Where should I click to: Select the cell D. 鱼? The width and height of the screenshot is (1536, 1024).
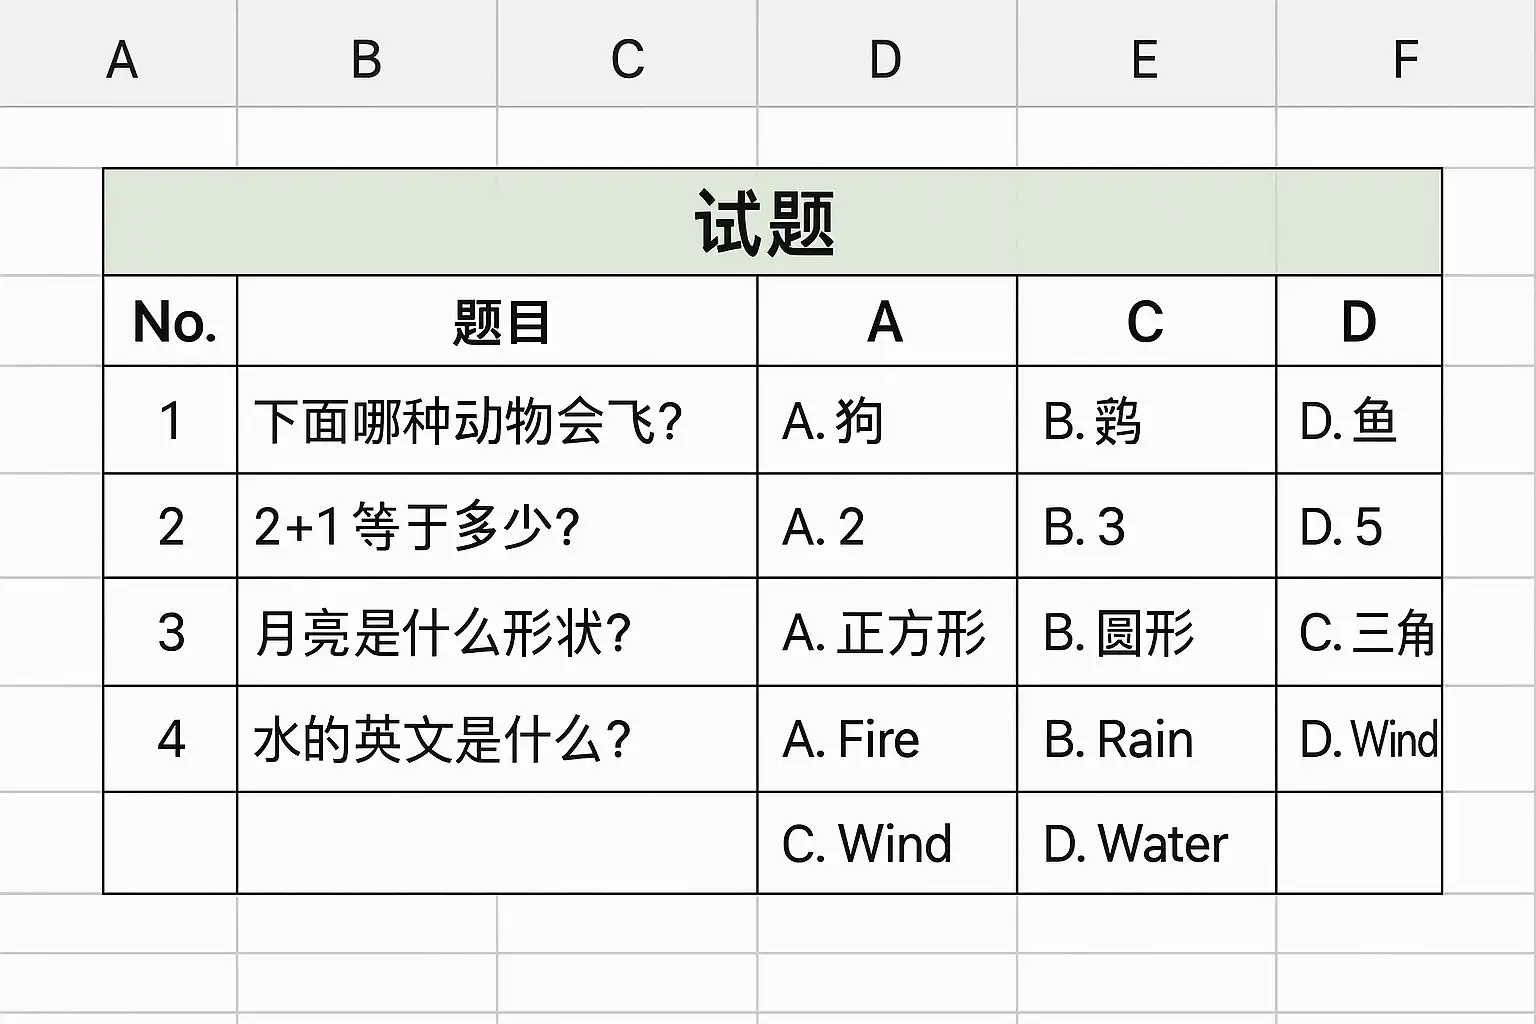click(x=1359, y=420)
